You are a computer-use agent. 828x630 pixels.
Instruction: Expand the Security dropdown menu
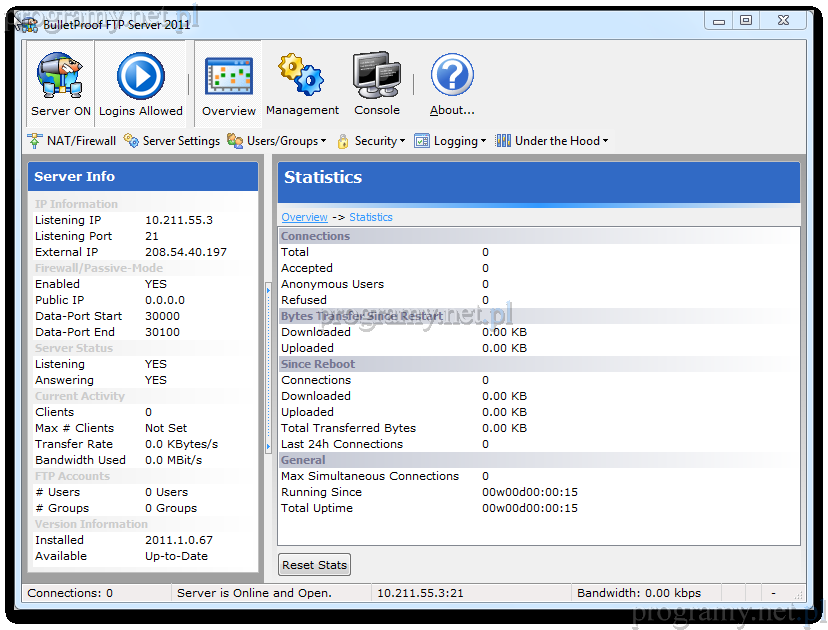372,141
